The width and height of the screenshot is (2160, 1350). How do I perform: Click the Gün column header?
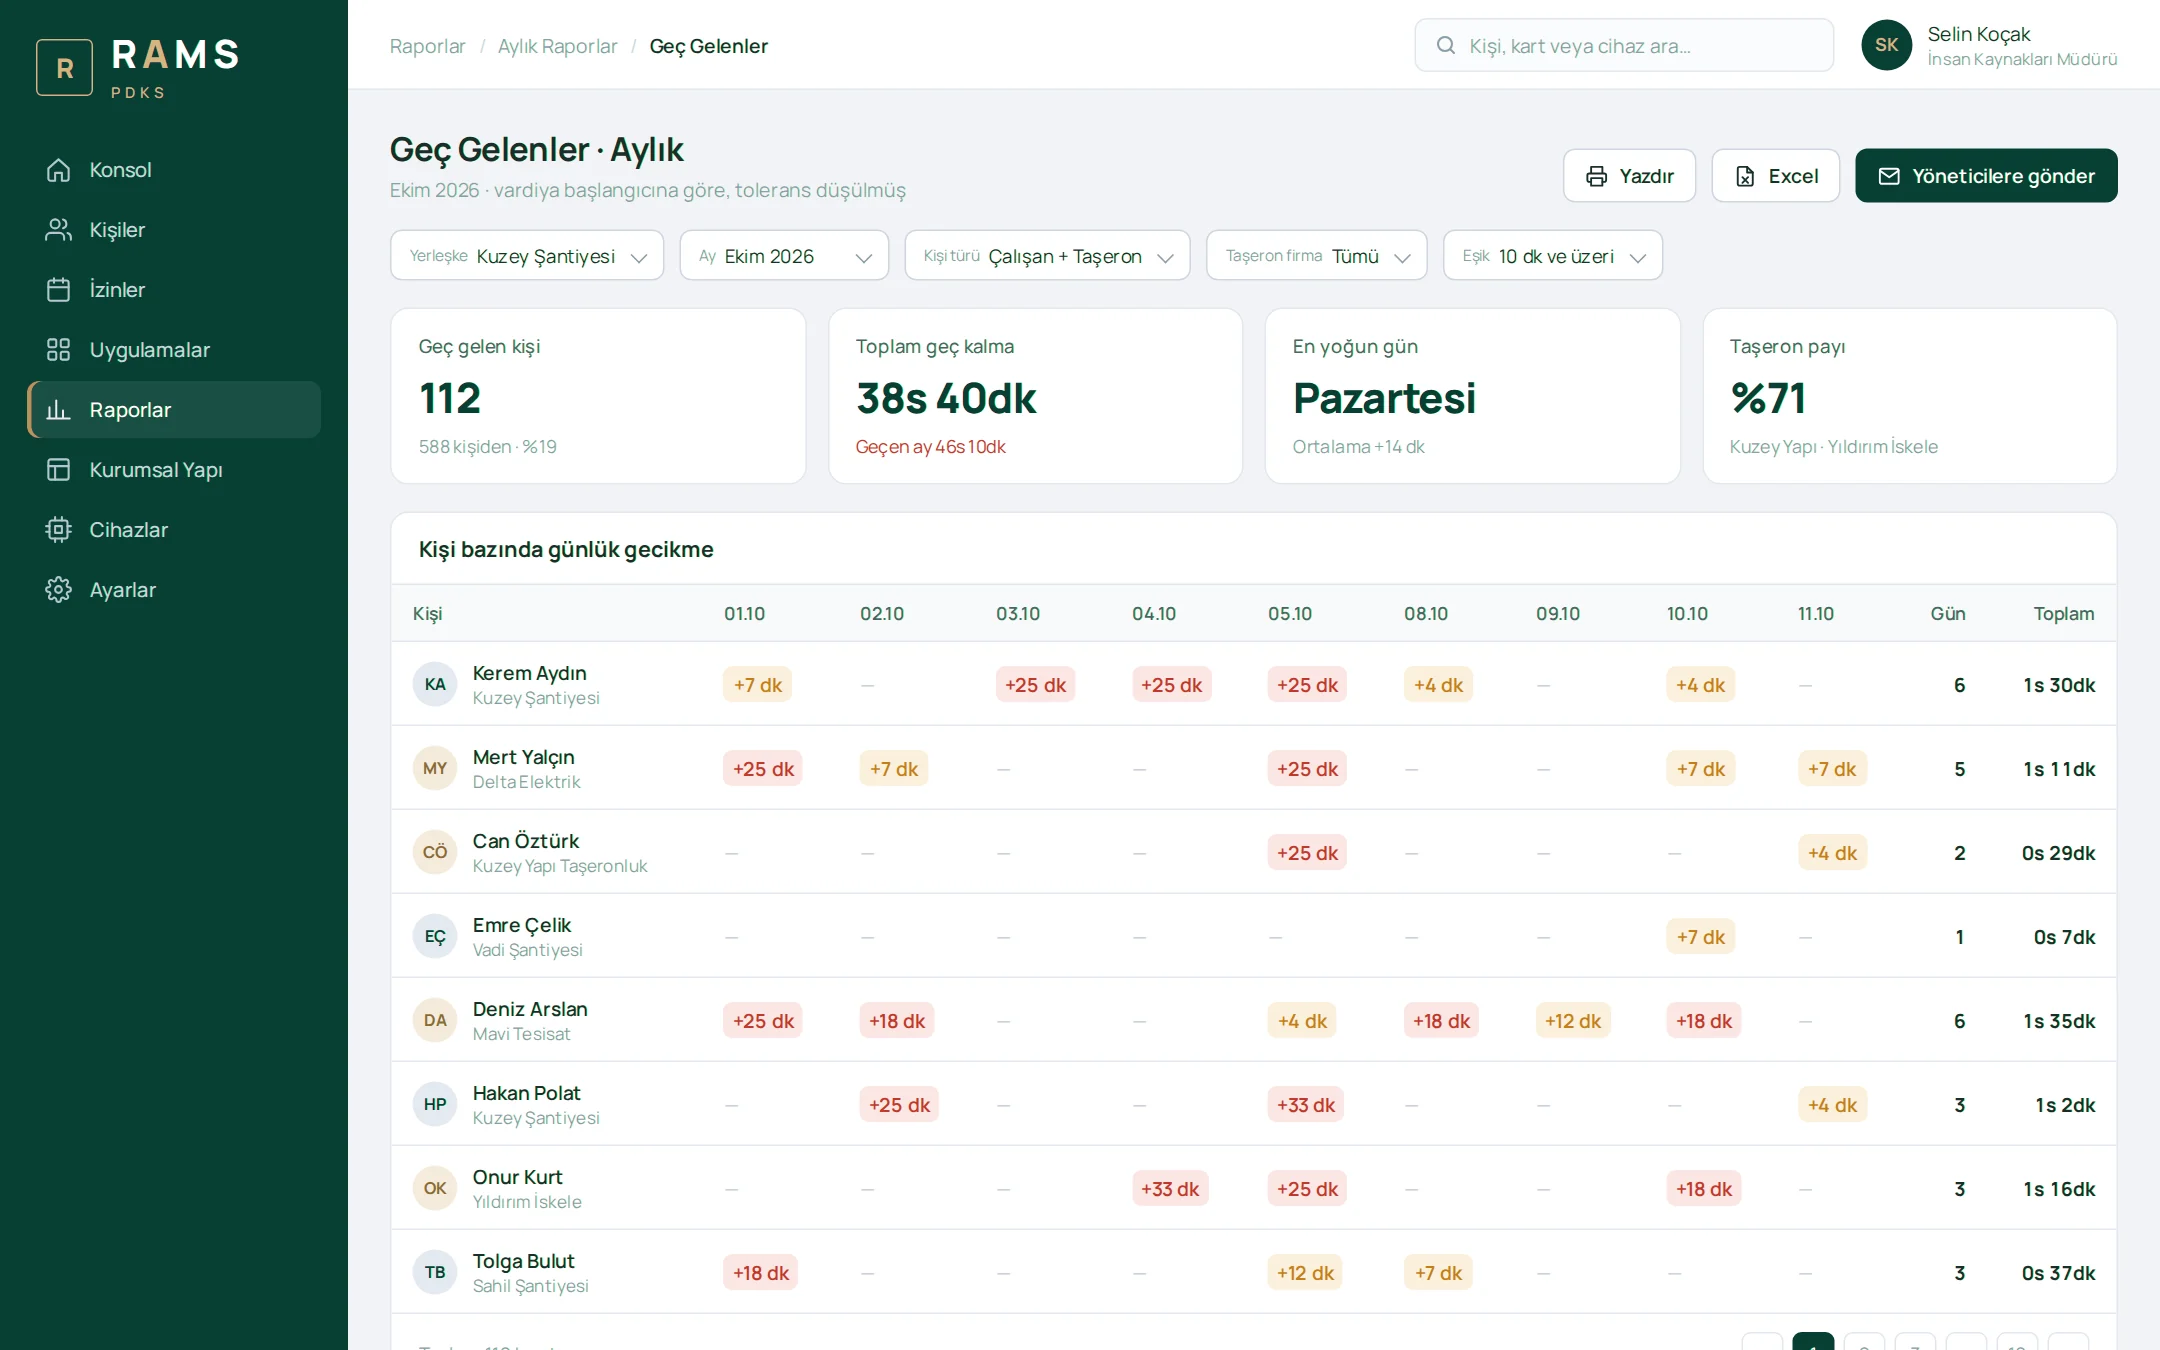[1947, 614]
